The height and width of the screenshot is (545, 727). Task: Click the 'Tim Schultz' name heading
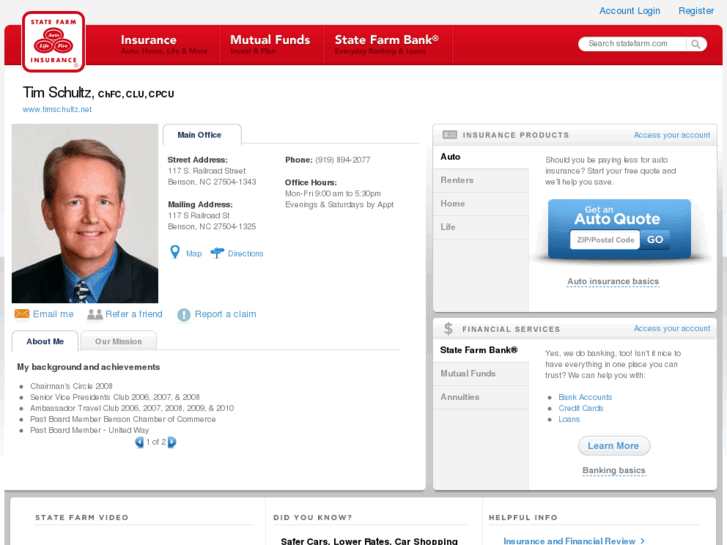(x=57, y=93)
